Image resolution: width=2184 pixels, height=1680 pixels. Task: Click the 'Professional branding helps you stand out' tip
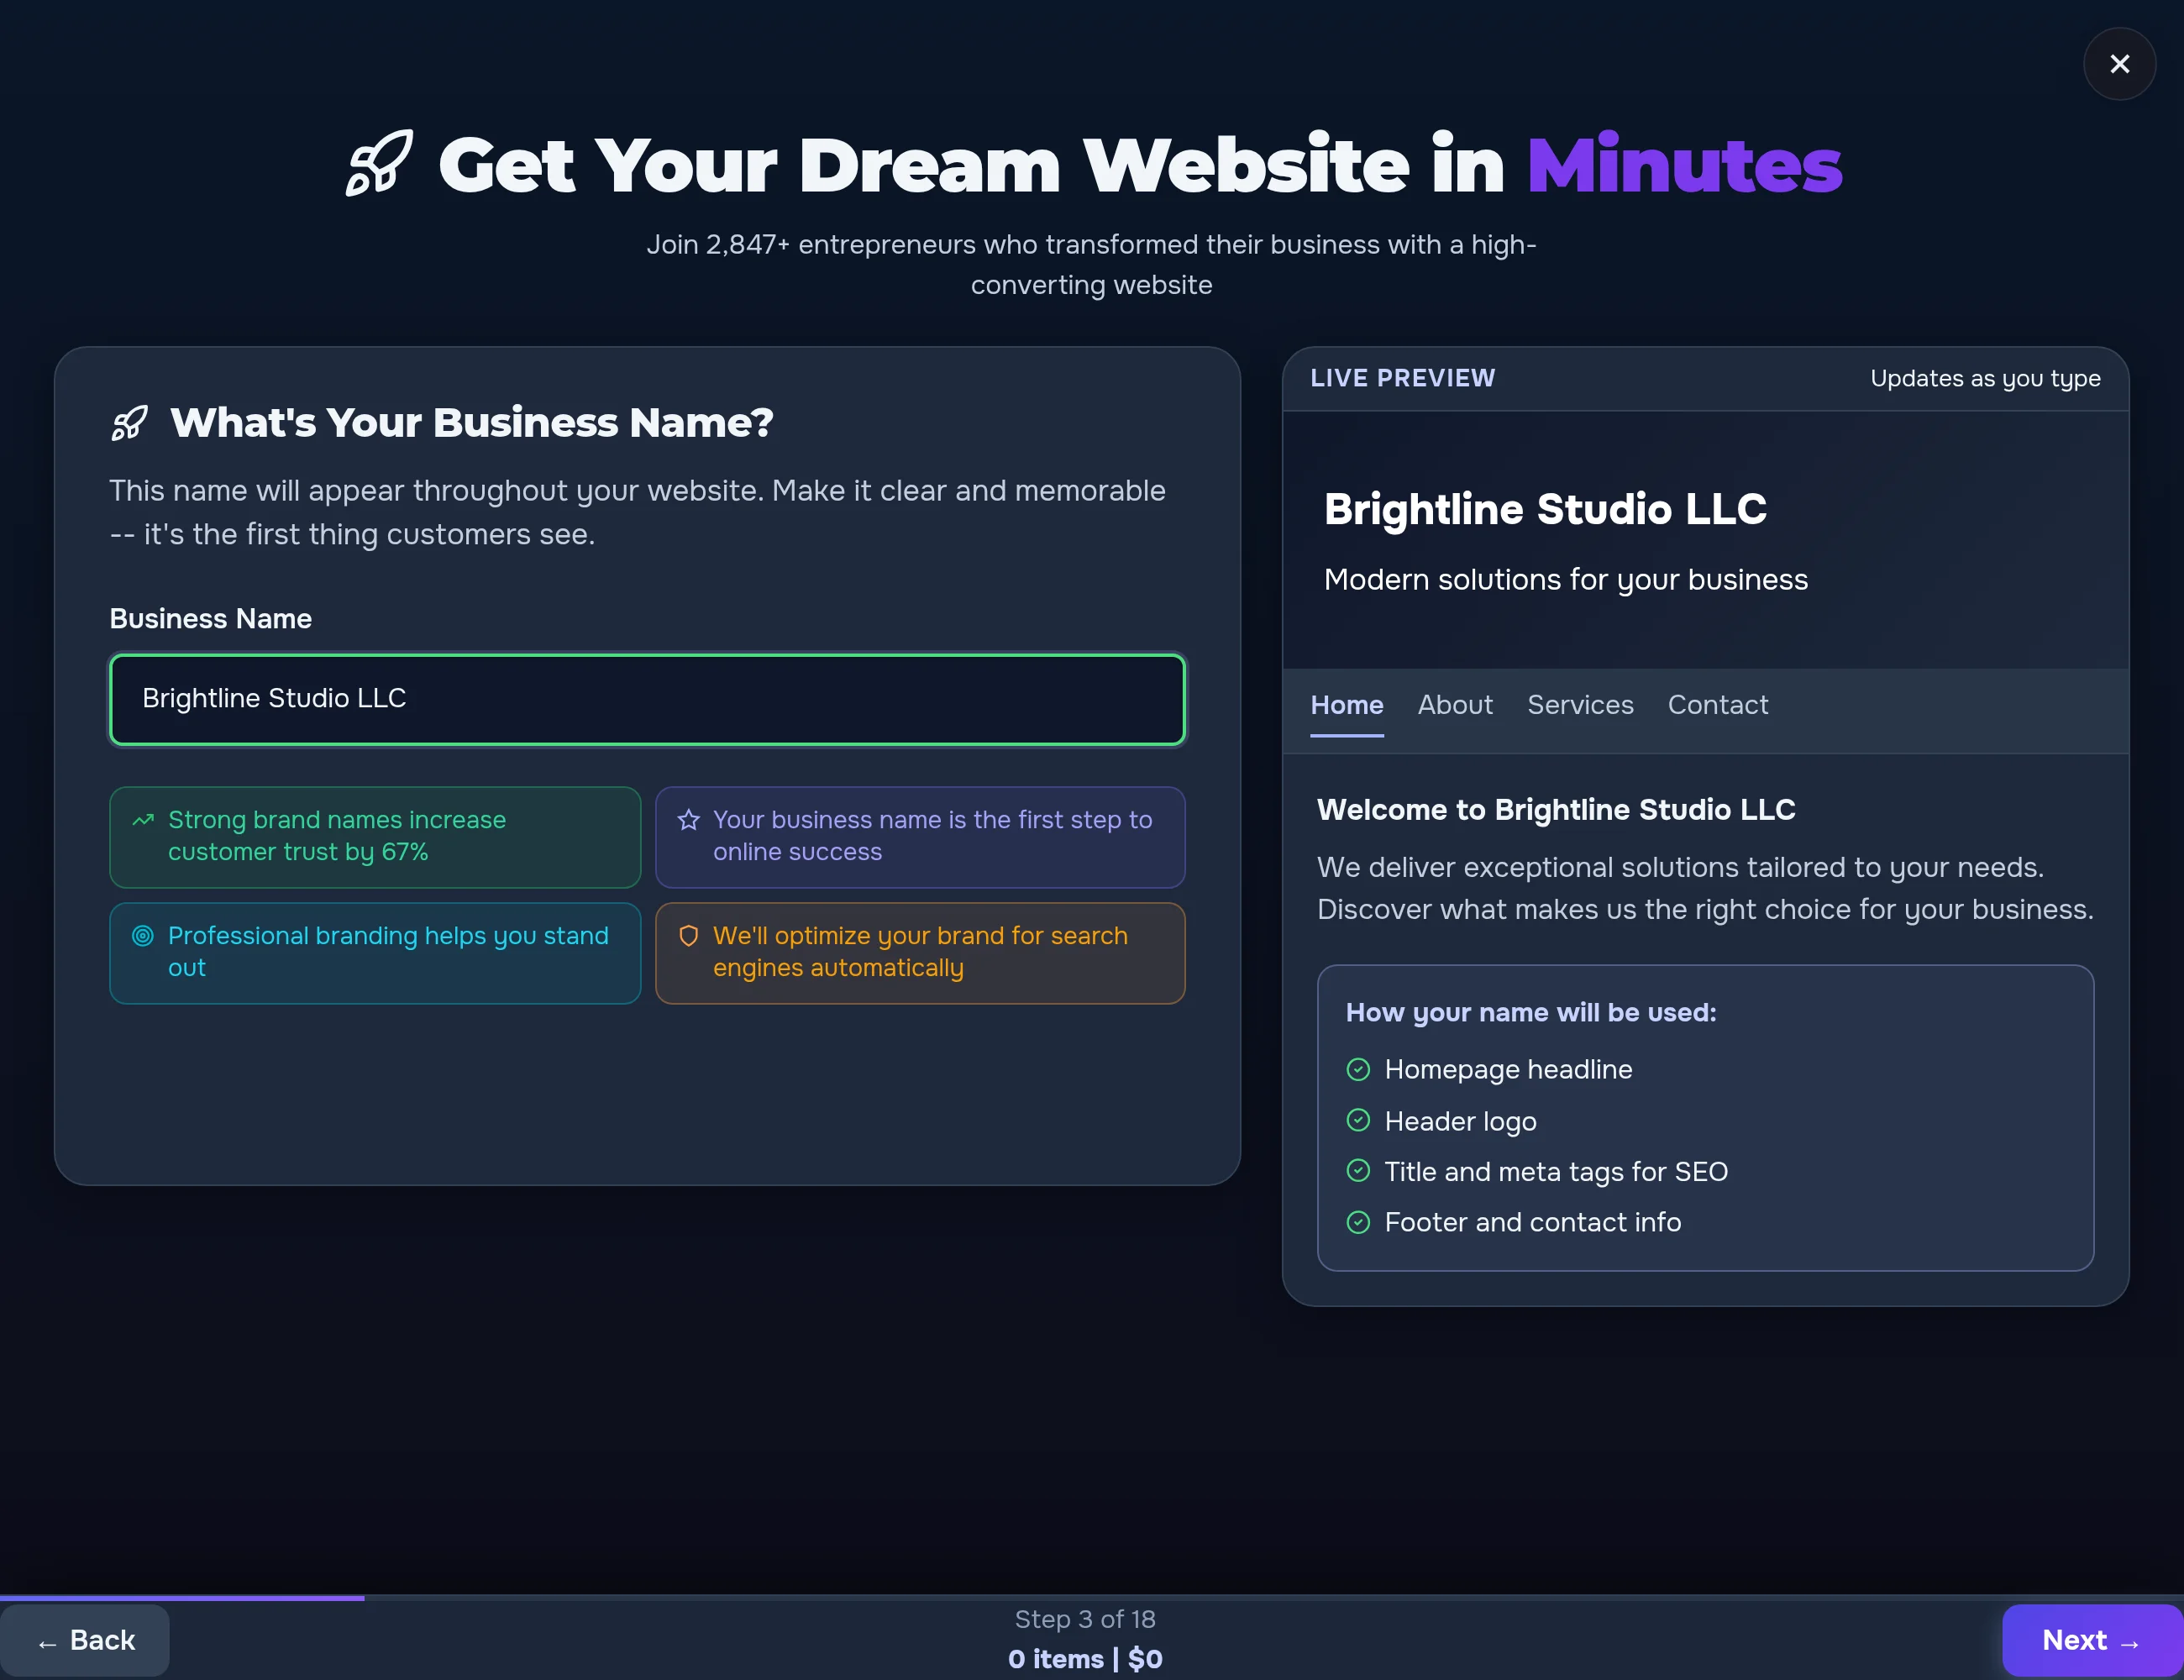(x=375, y=953)
